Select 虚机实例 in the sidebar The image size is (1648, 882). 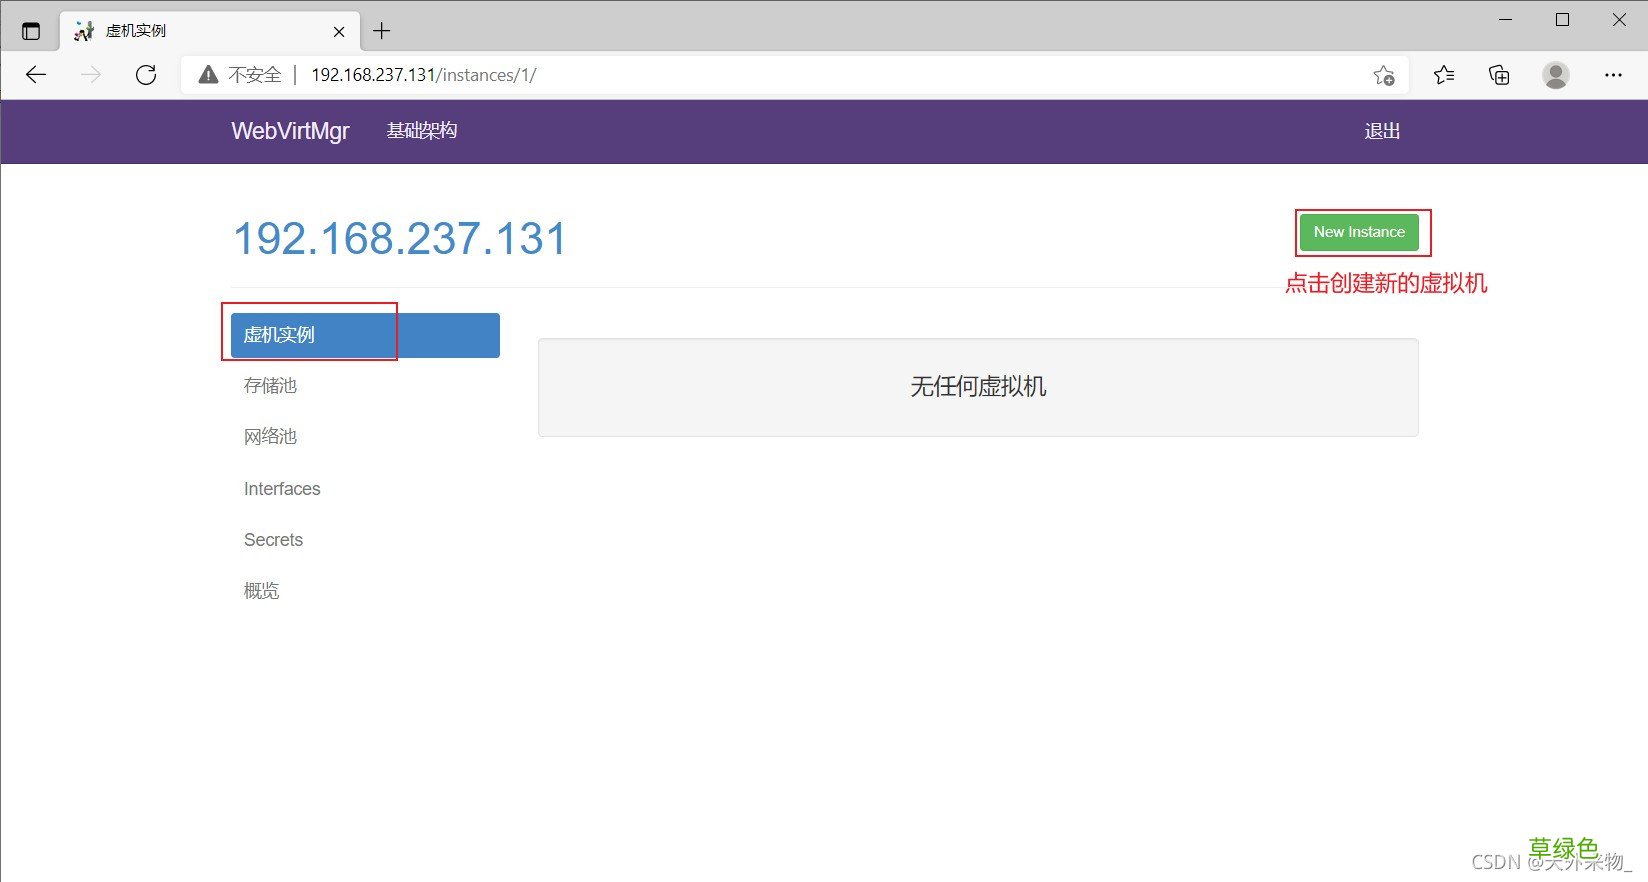(x=365, y=335)
